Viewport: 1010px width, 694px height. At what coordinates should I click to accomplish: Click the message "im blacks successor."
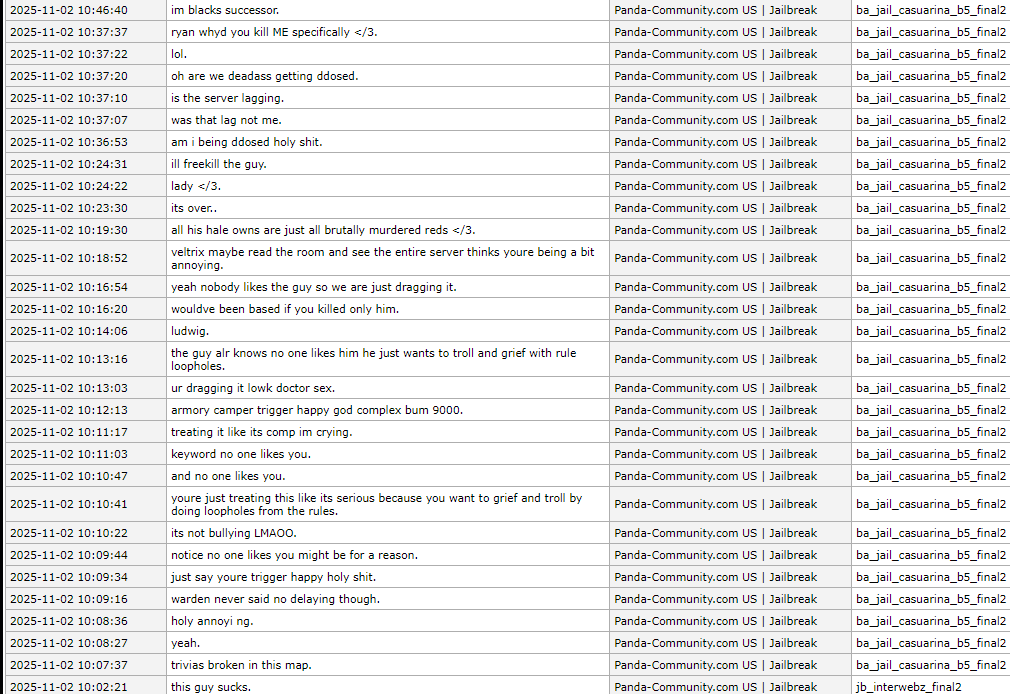point(225,10)
